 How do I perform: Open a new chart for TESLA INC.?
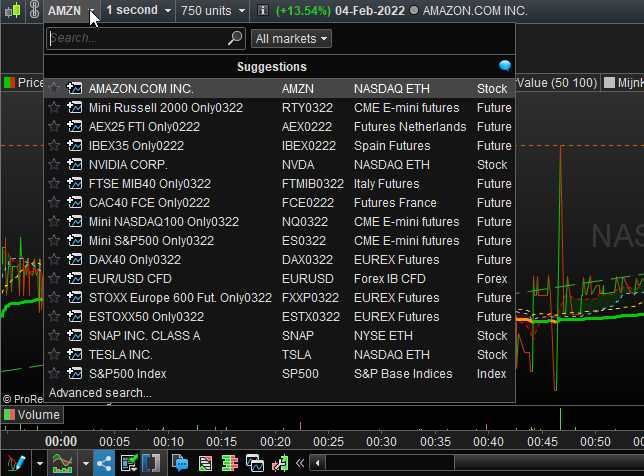click(74, 354)
